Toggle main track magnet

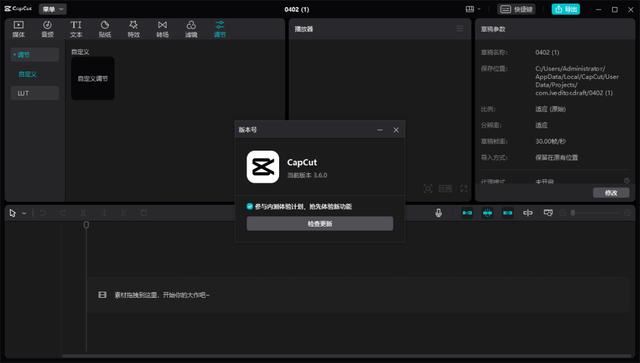[467, 213]
